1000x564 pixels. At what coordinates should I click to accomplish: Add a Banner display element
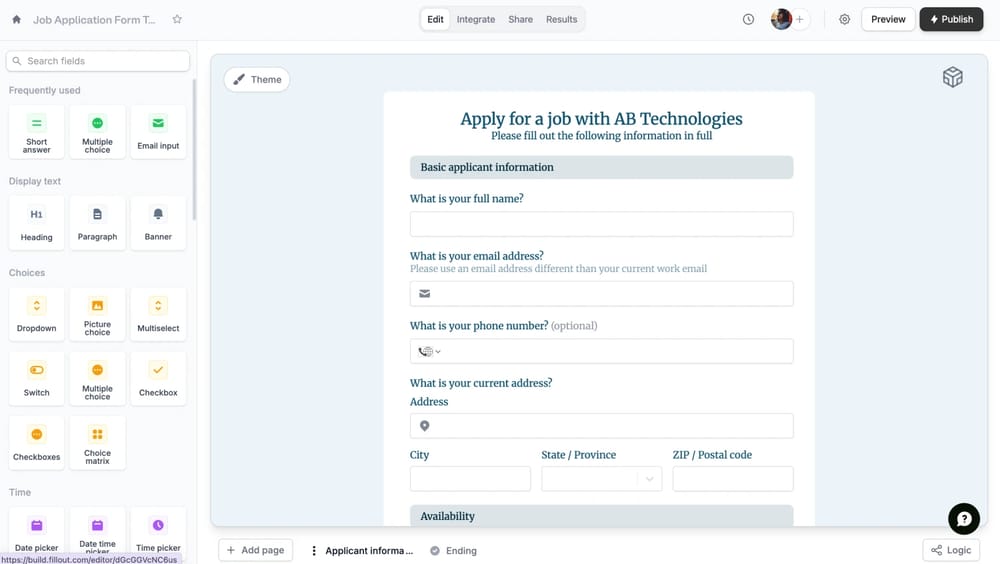point(158,222)
